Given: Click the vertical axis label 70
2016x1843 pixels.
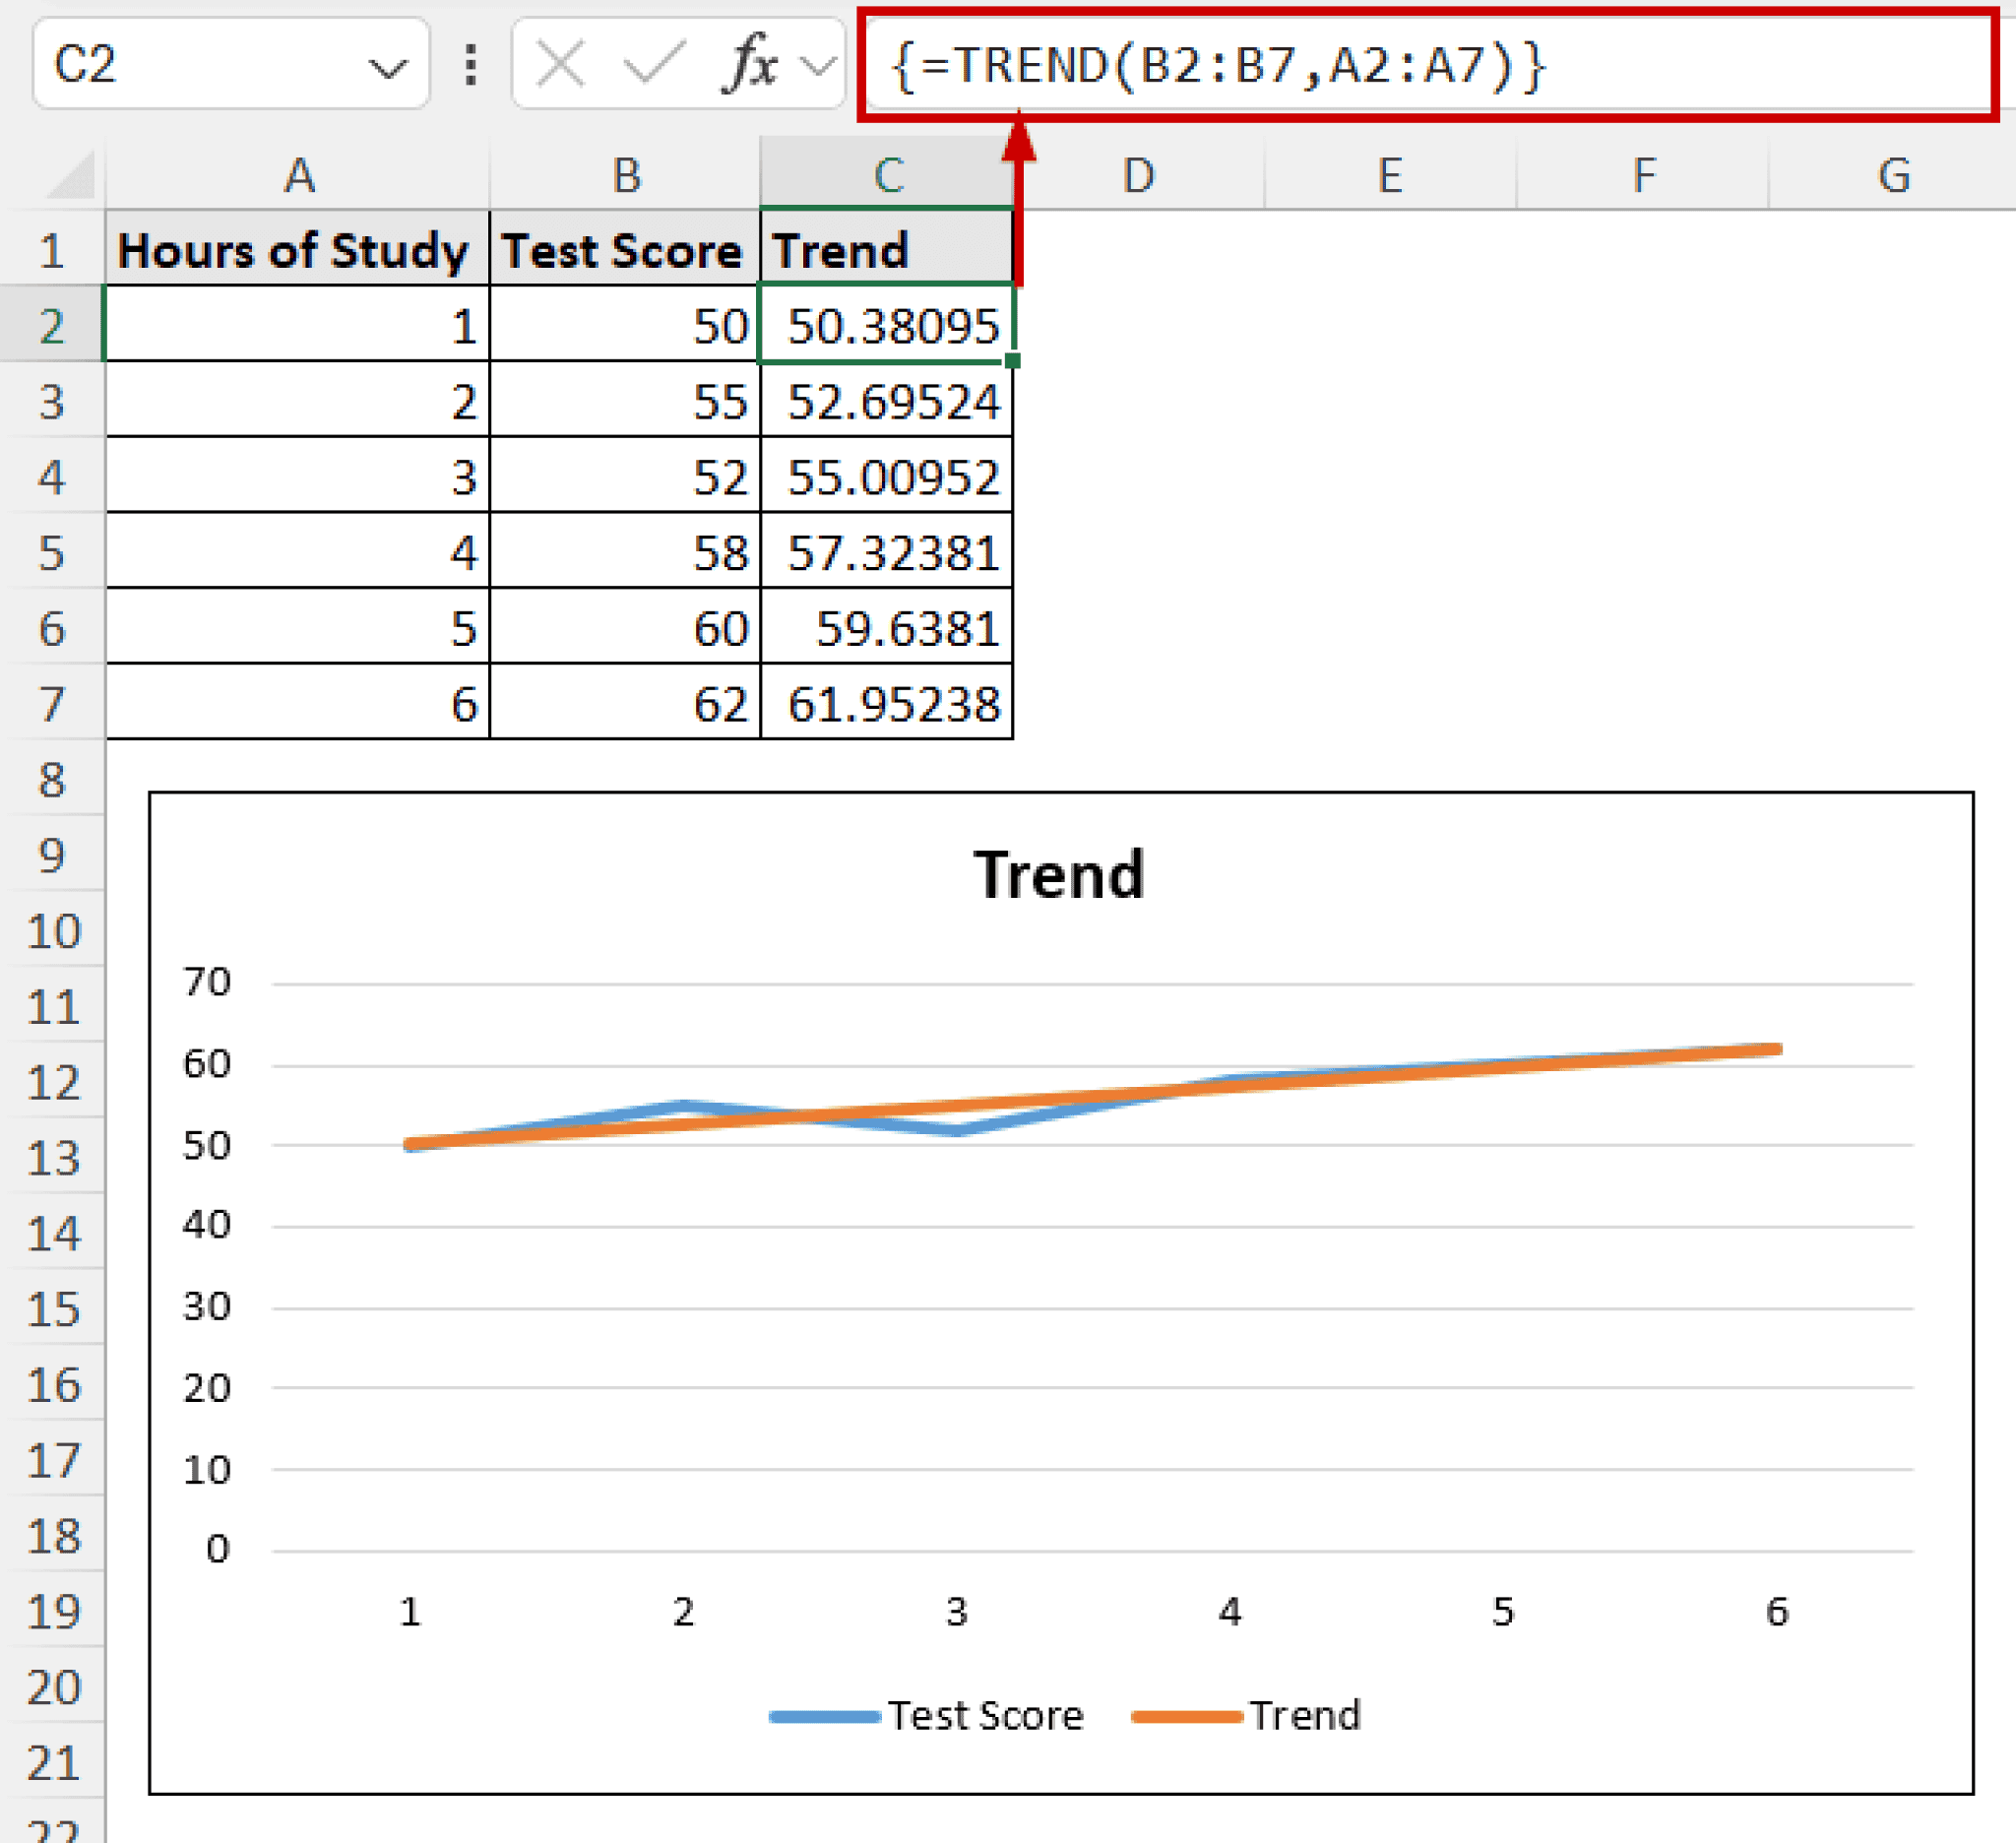Looking at the screenshot, I should (x=207, y=982).
